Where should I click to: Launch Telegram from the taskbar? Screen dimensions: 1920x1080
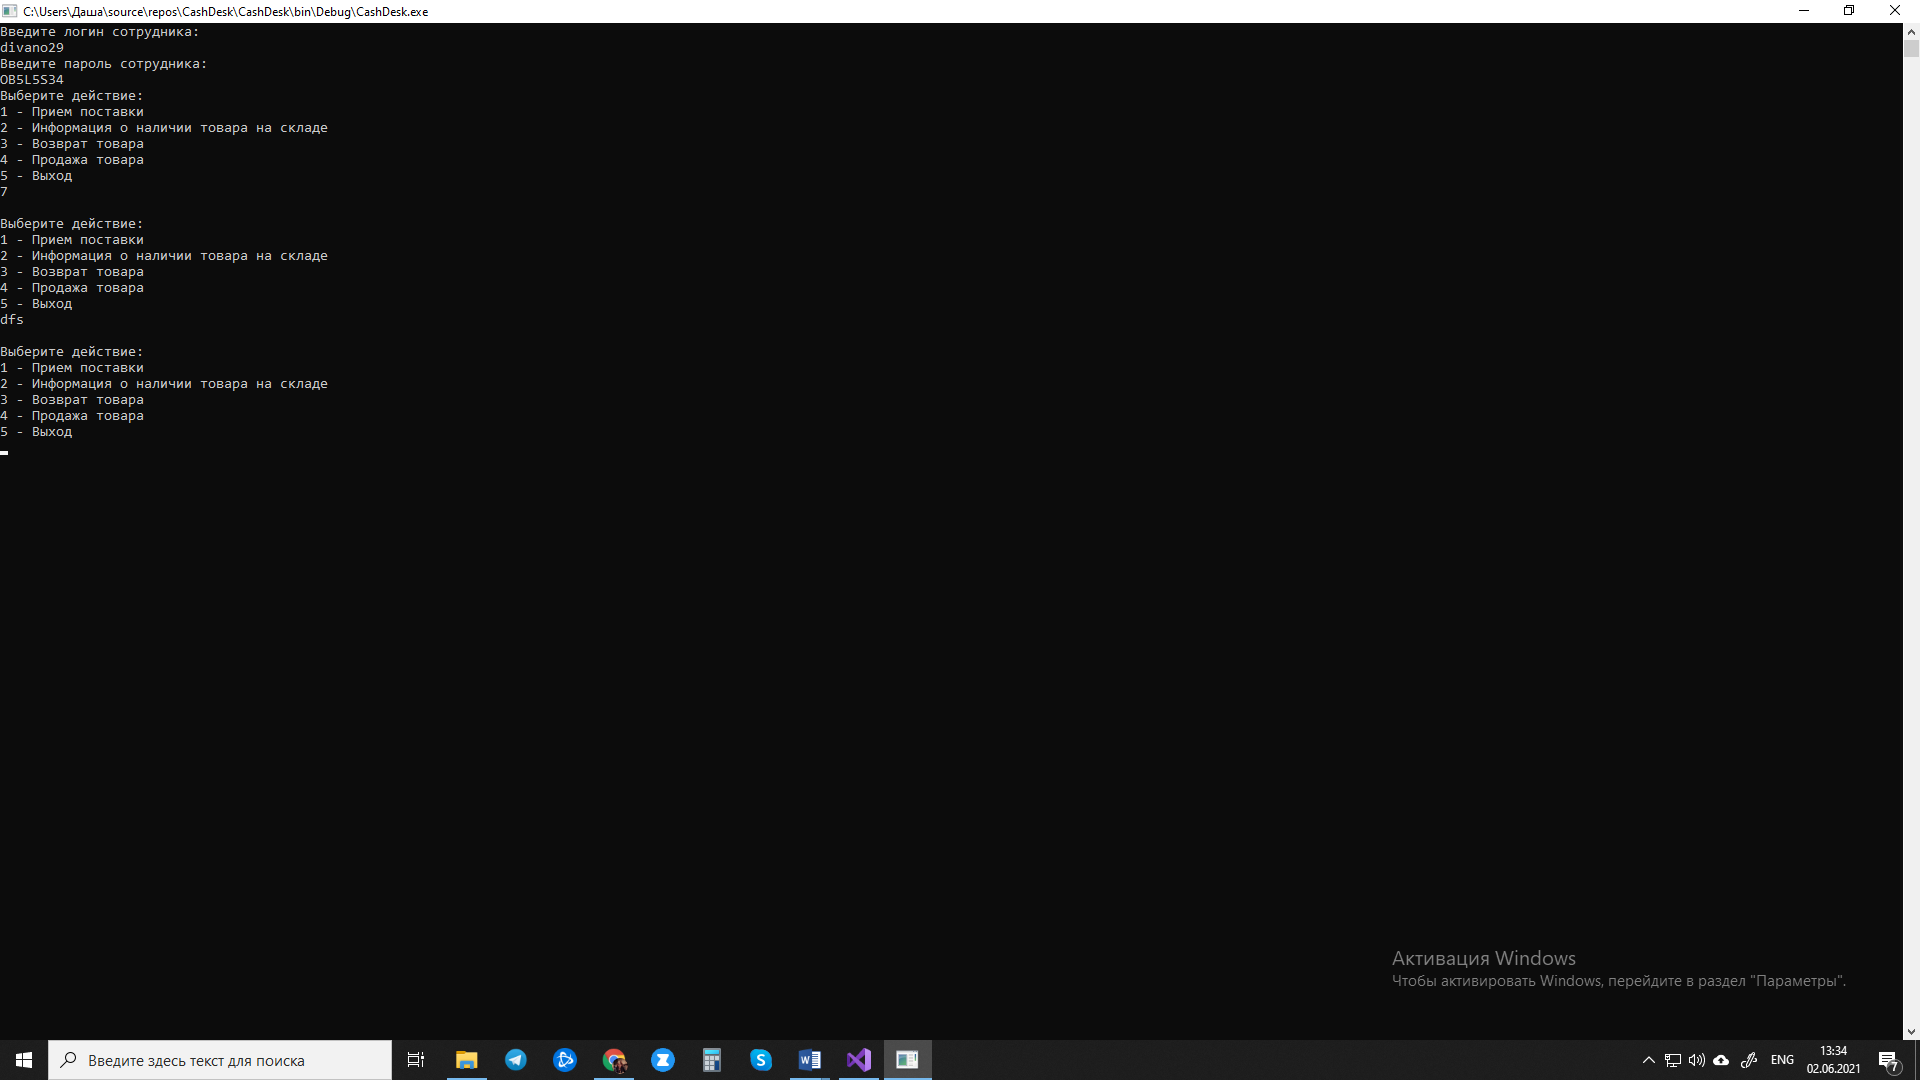point(515,1060)
